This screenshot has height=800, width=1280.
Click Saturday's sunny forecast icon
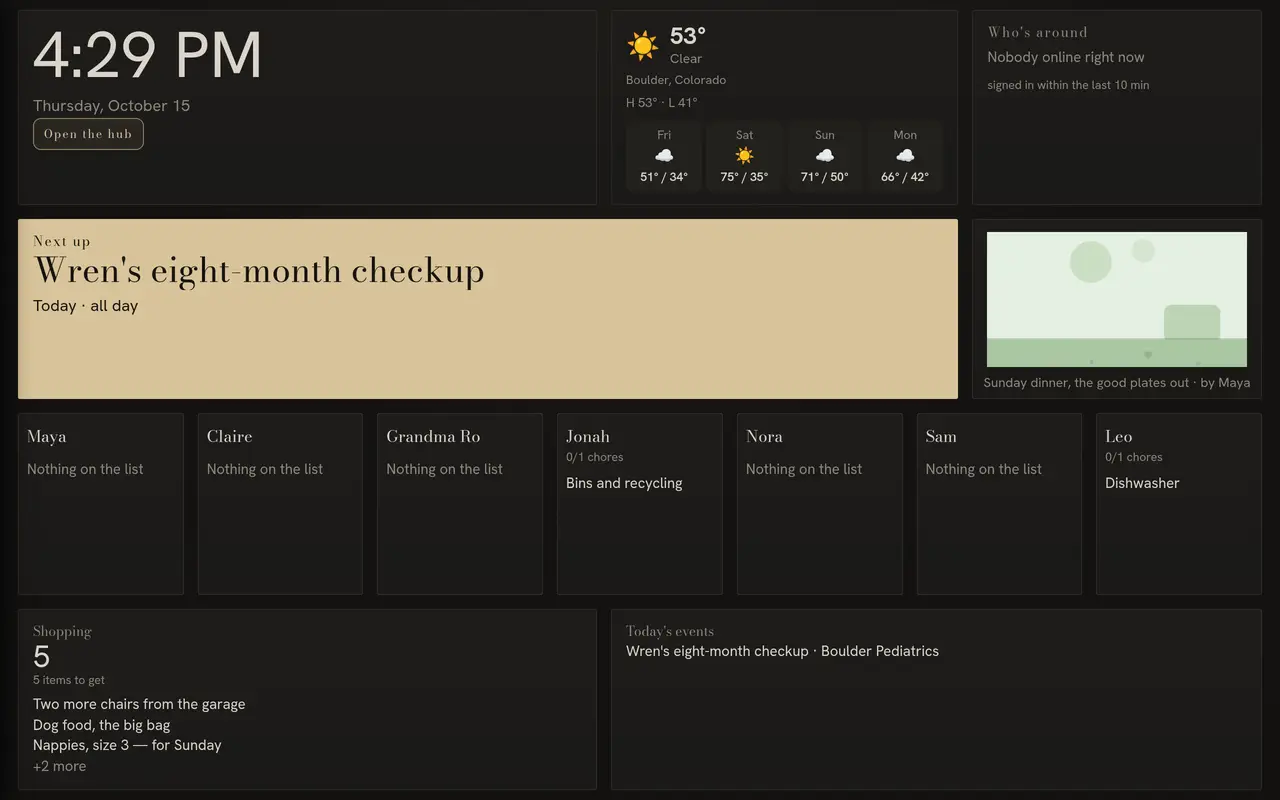[744, 156]
